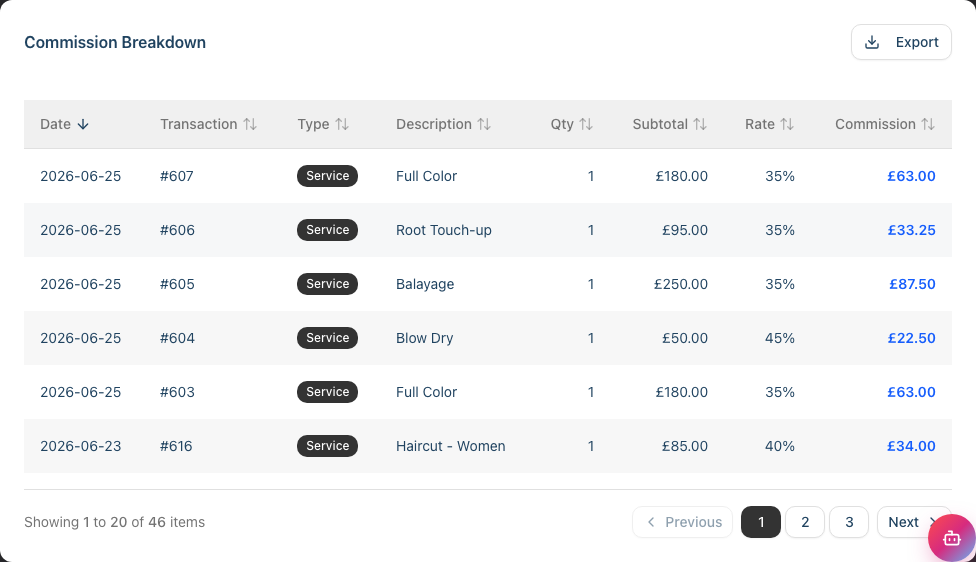Image resolution: width=976 pixels, height=562 pixels.
Task: Click the Commission column header label
Action: pyautogui.click(x=875, y=124)
